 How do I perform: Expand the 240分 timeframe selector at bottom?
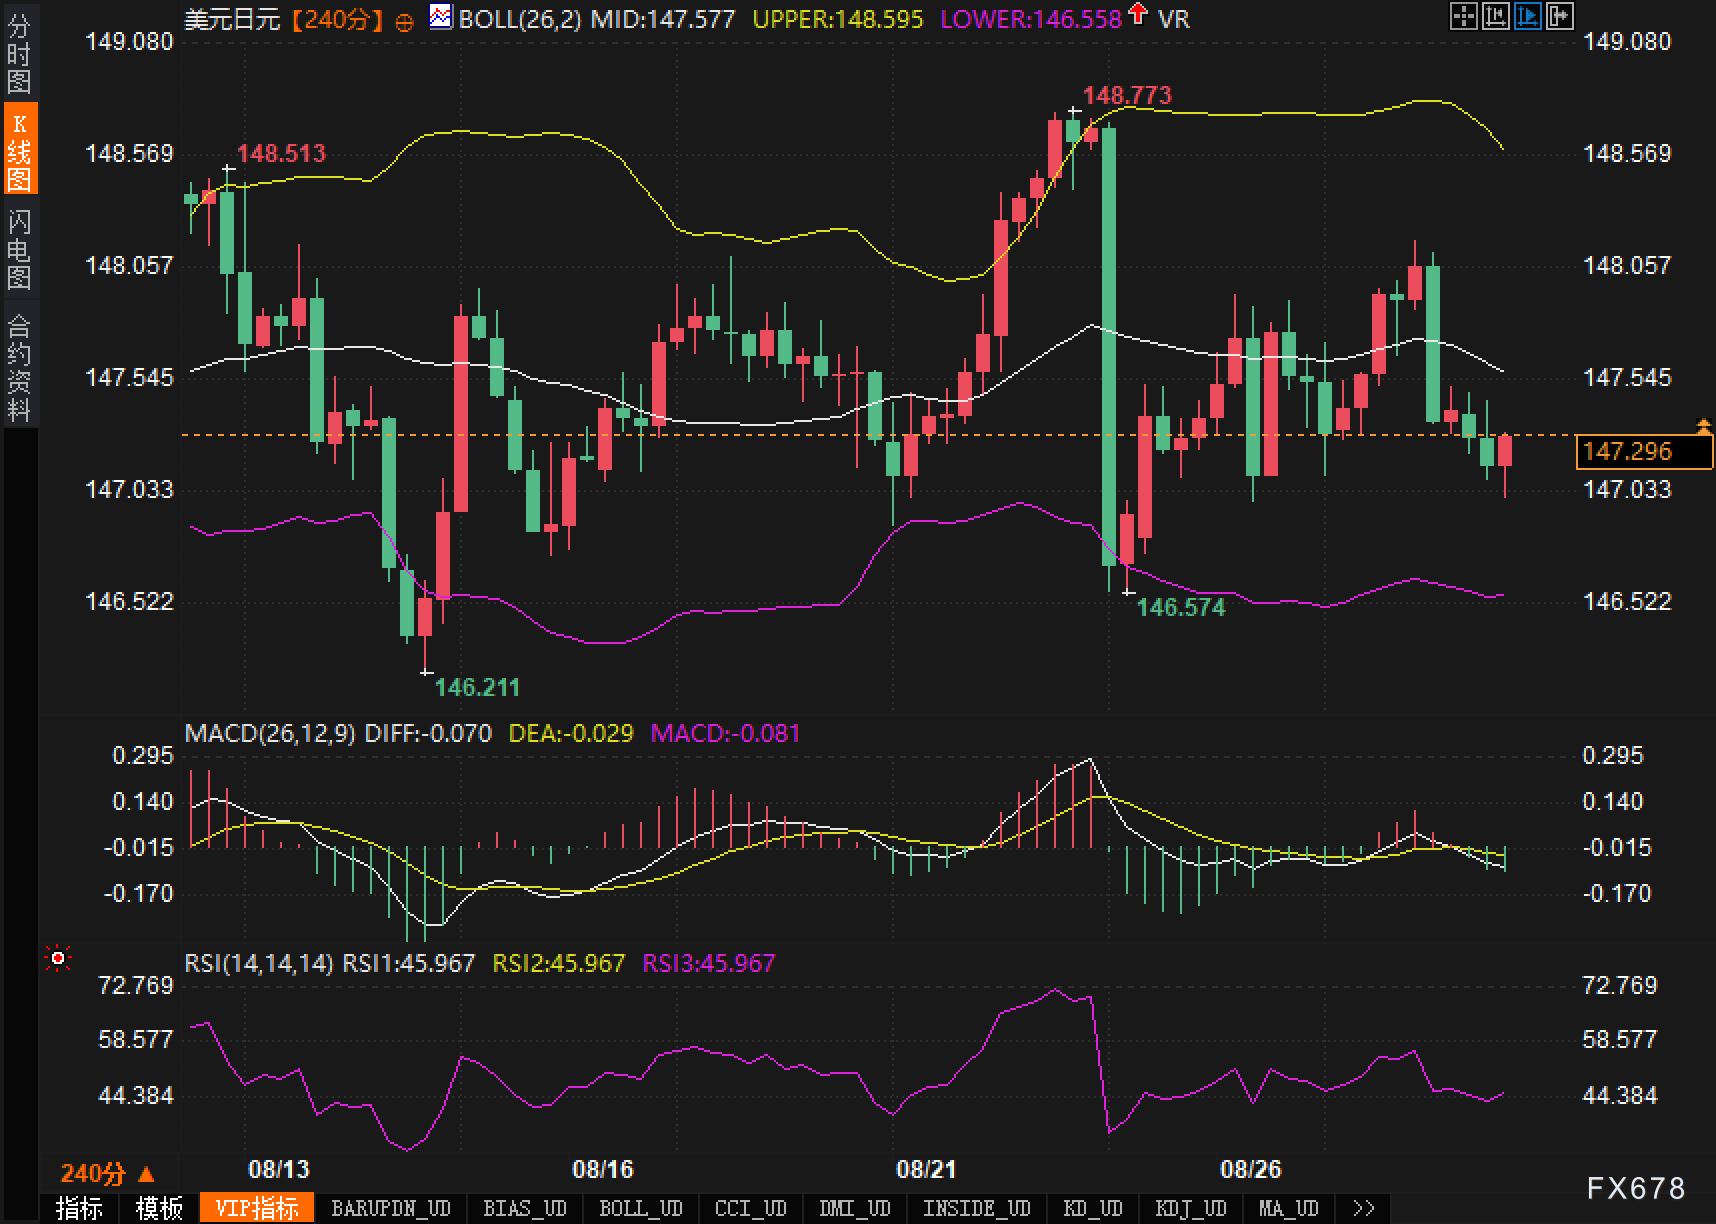[x=107, y=1173]
